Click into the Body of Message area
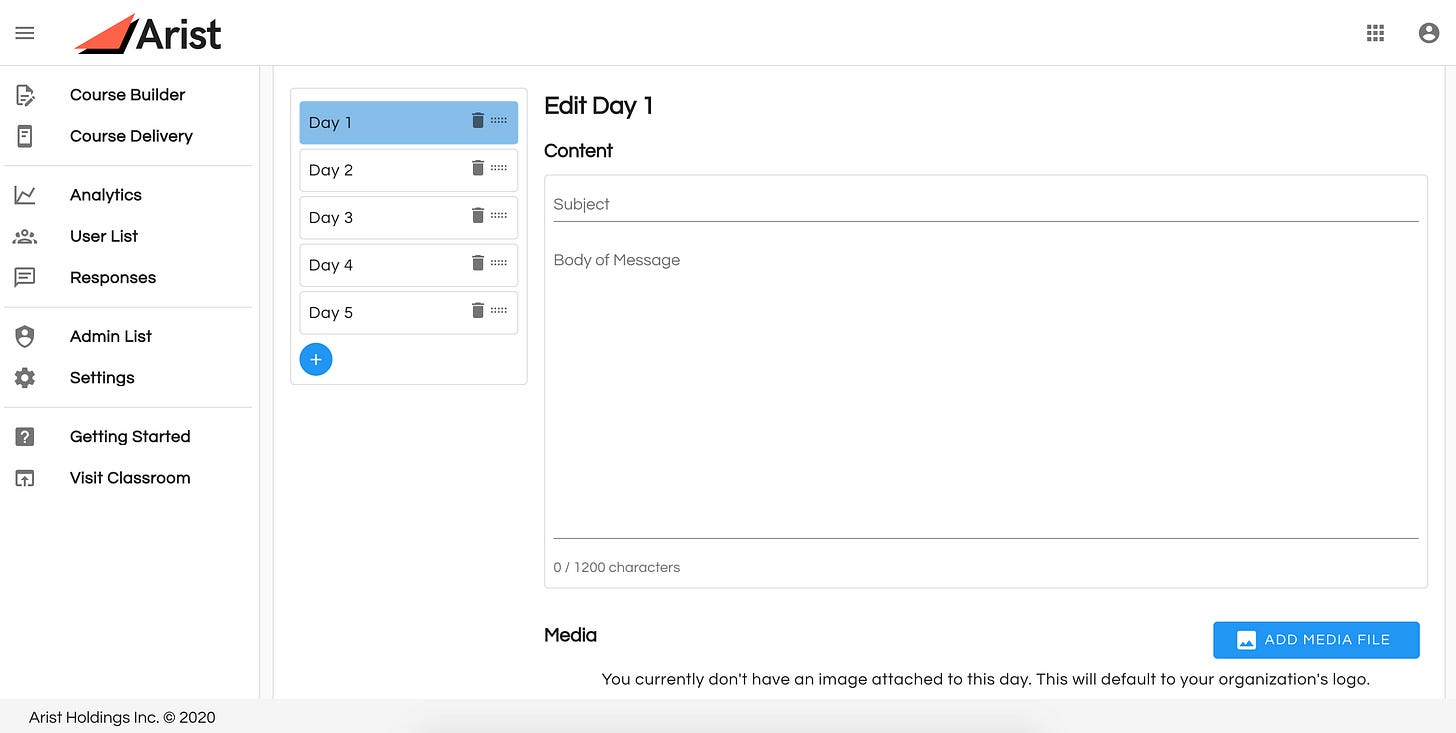Image resolution: width=1456 pixels, height=733 pixels. (x=986, y=392)
